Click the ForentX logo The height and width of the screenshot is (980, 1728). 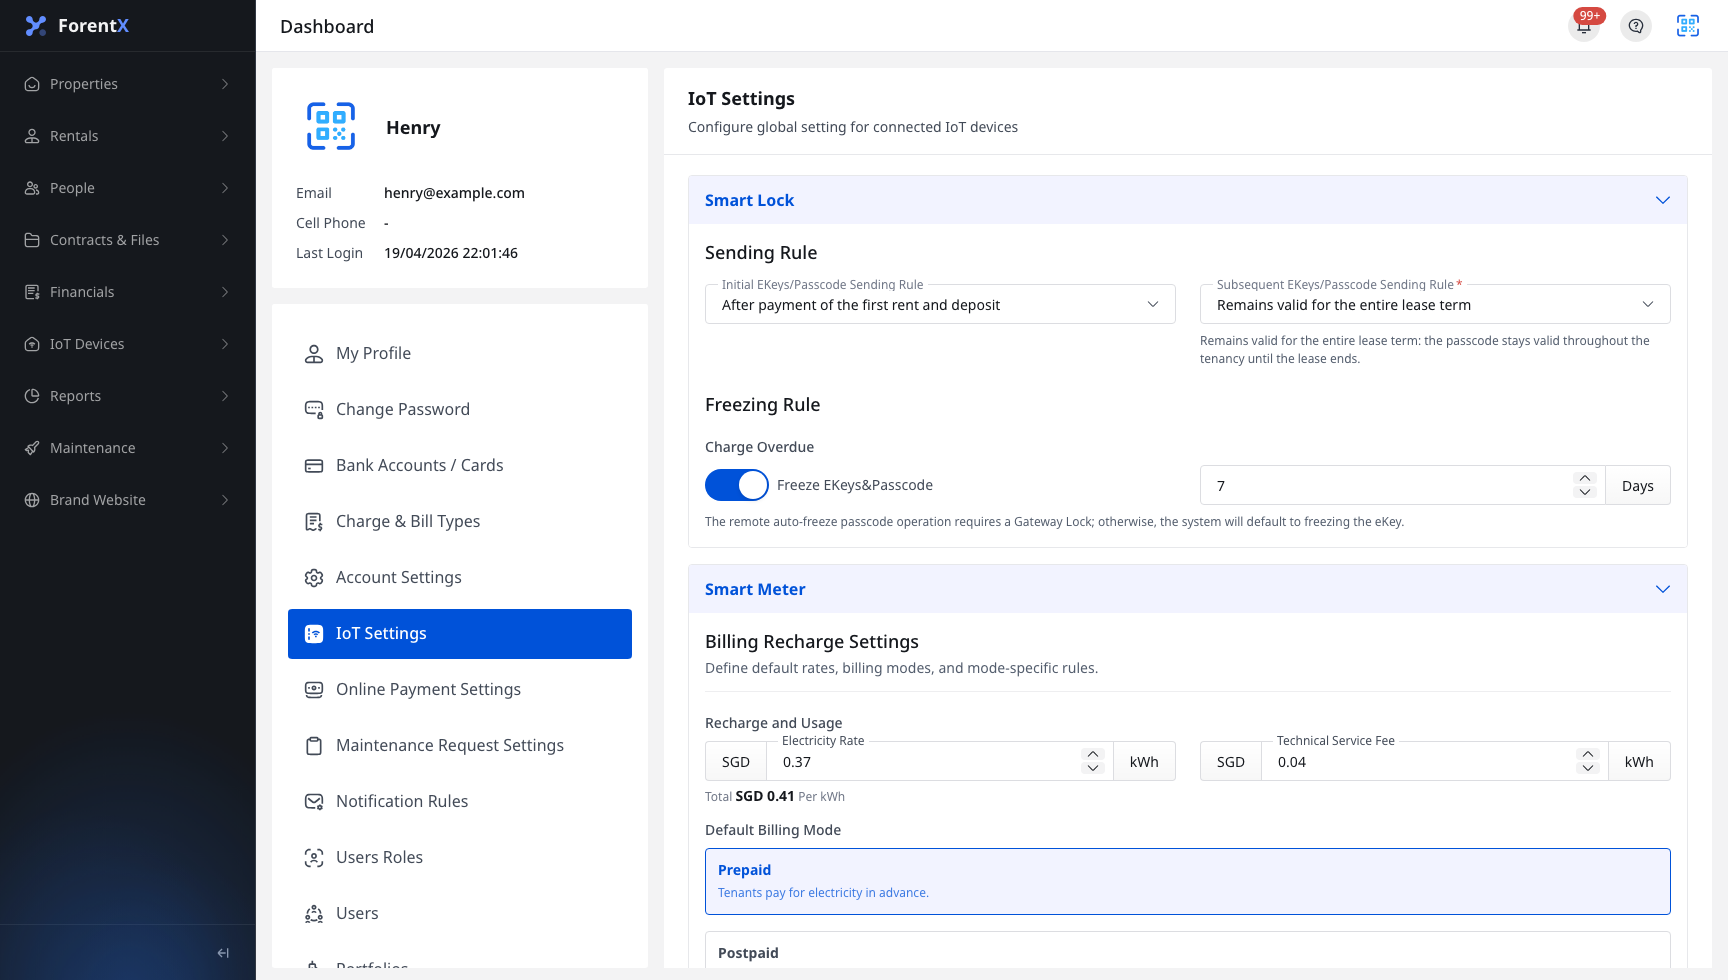(x=77, y=26)
